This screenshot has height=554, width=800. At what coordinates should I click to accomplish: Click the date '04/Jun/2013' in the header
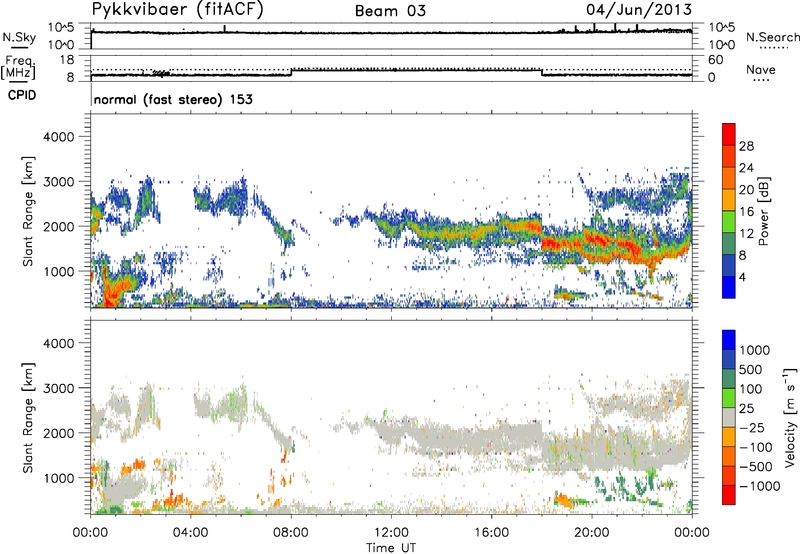[639, 10]
